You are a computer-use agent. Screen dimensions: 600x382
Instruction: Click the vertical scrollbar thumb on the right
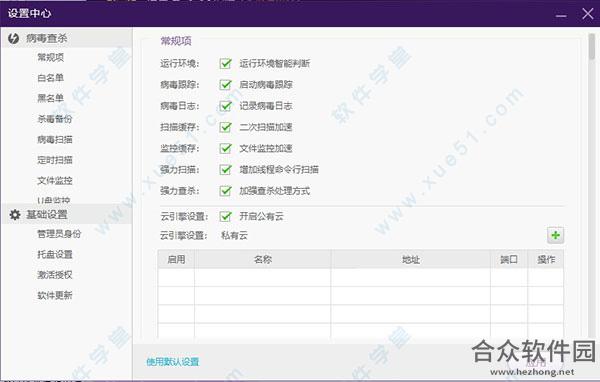(592, 47)
